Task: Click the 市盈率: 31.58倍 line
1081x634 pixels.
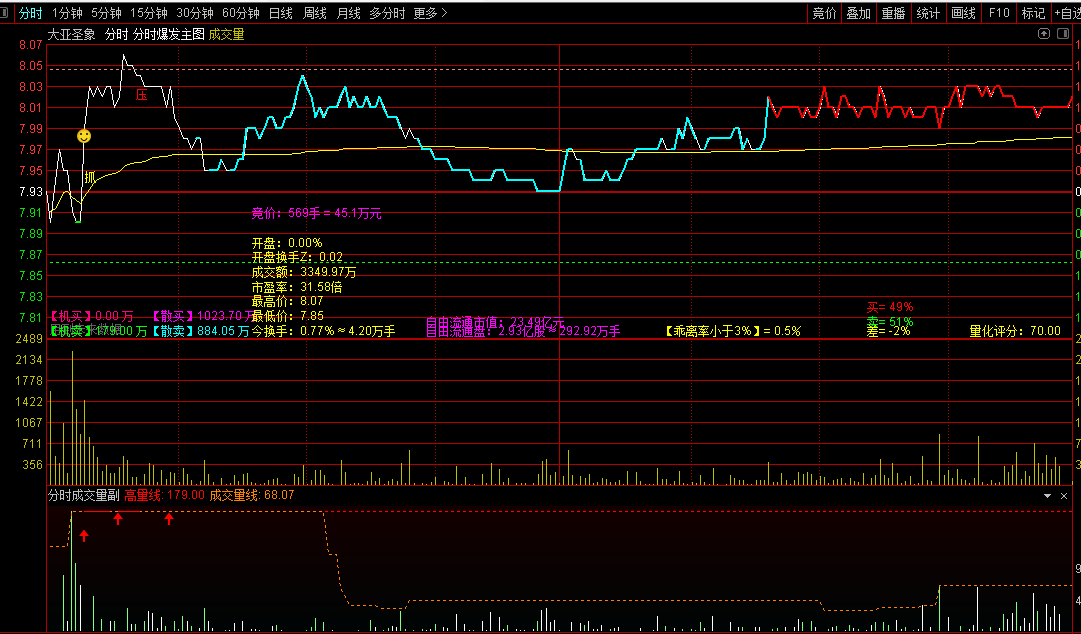Action: 297,287
